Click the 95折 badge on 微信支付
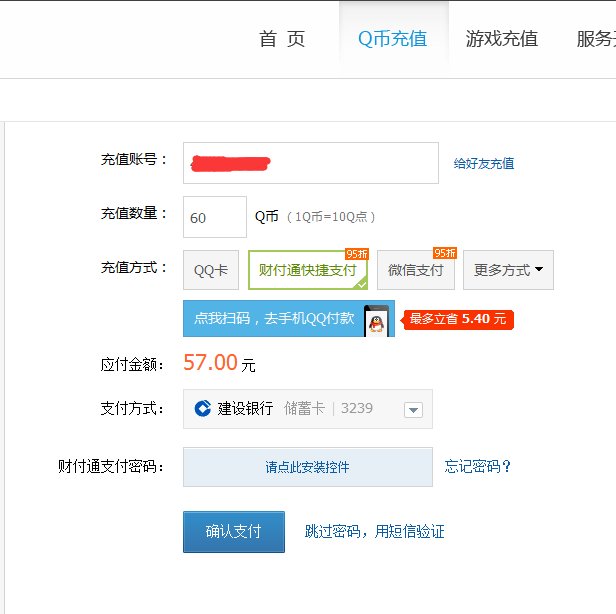 pos(445,253)
